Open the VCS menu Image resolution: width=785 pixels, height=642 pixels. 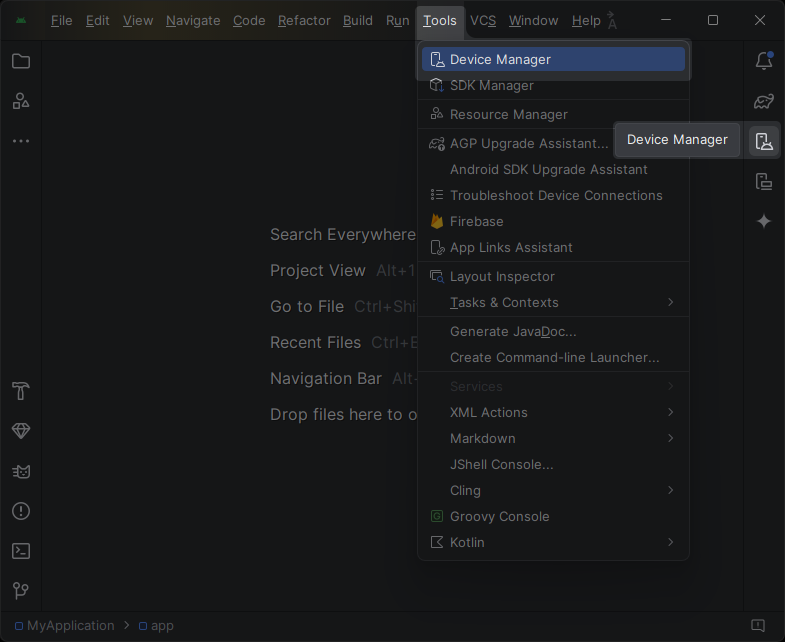pos(483,21)
